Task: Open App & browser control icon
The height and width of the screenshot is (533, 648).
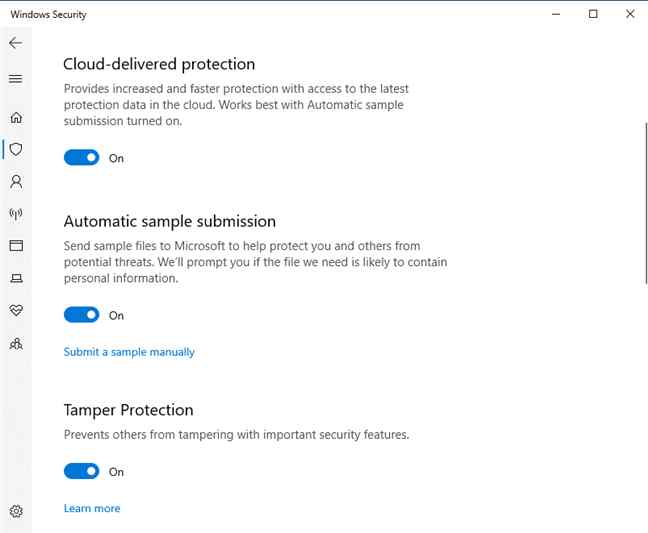Action: 16,245
